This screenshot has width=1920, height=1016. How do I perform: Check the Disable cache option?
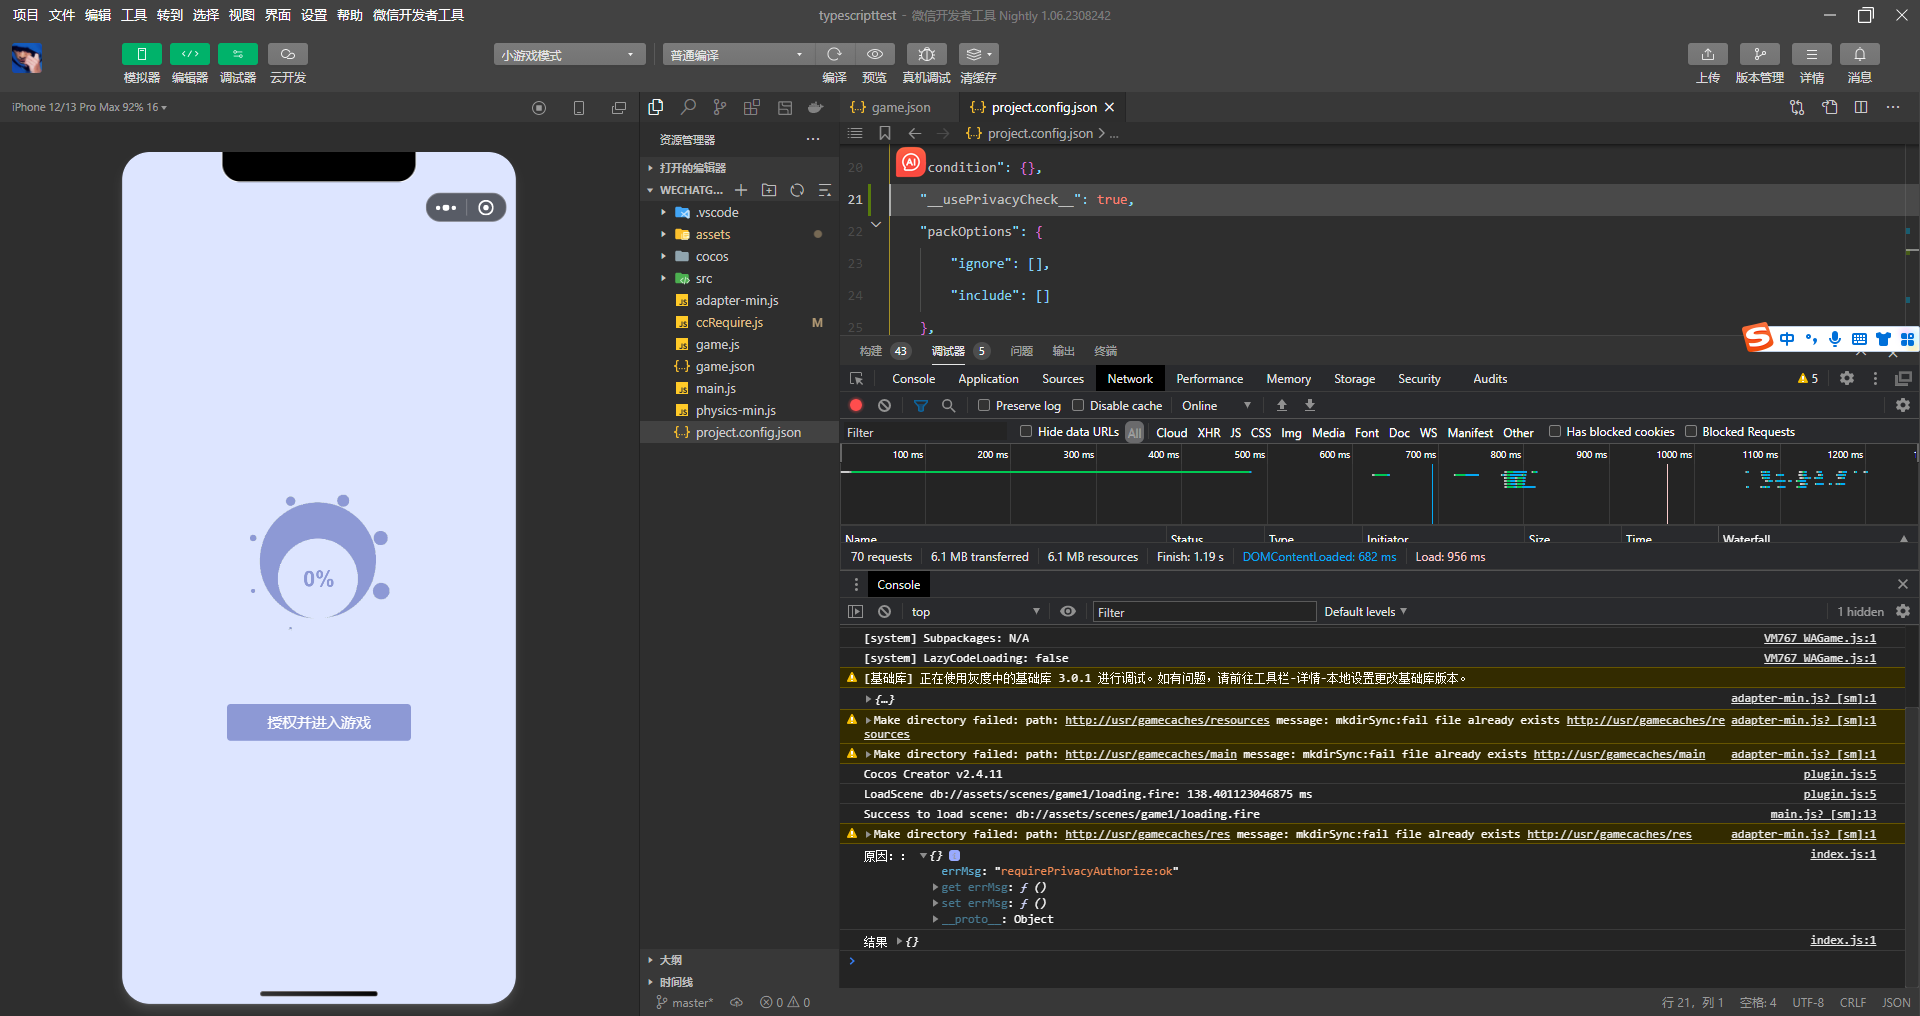point(1078,405)
